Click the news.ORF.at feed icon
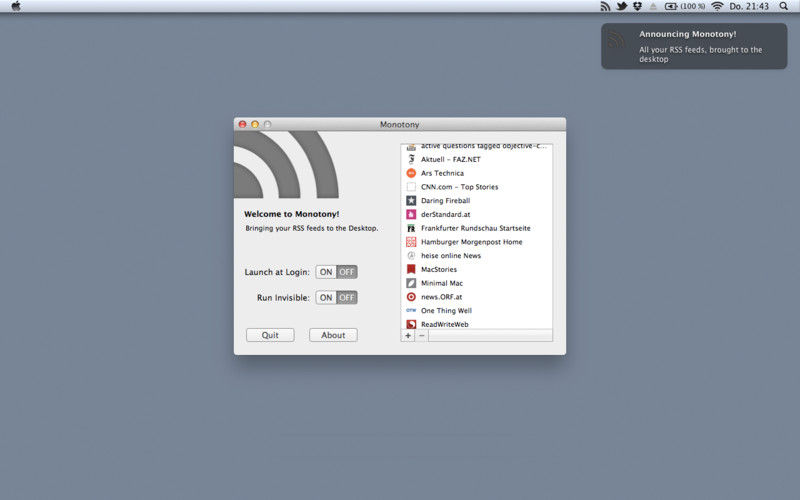800x500 pixels. coord(411,297)
